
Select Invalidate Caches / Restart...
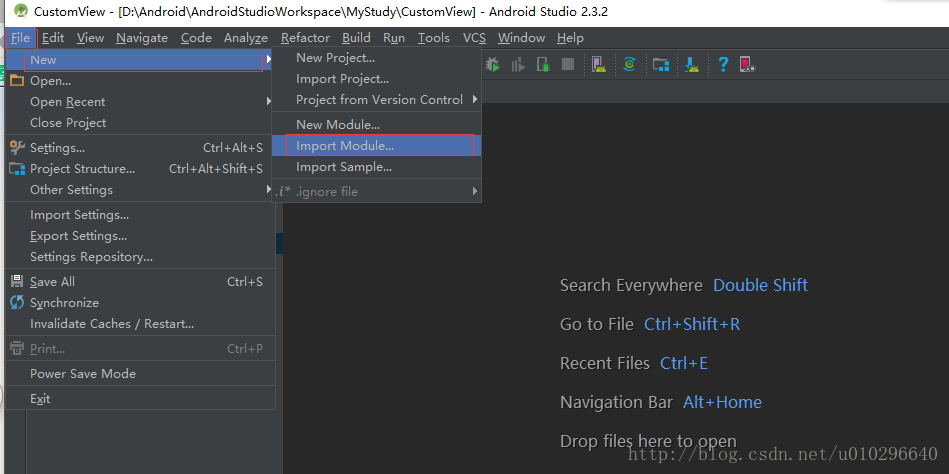(140, 324)
